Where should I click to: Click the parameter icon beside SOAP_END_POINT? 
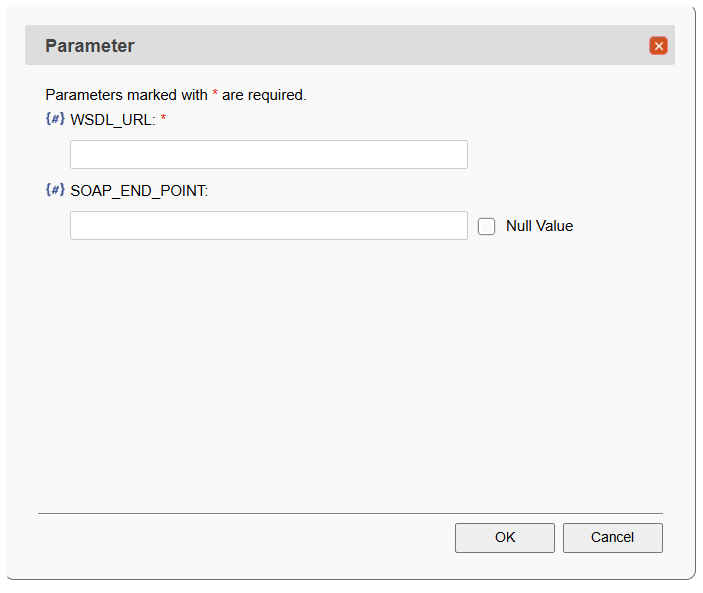(55, 190)
